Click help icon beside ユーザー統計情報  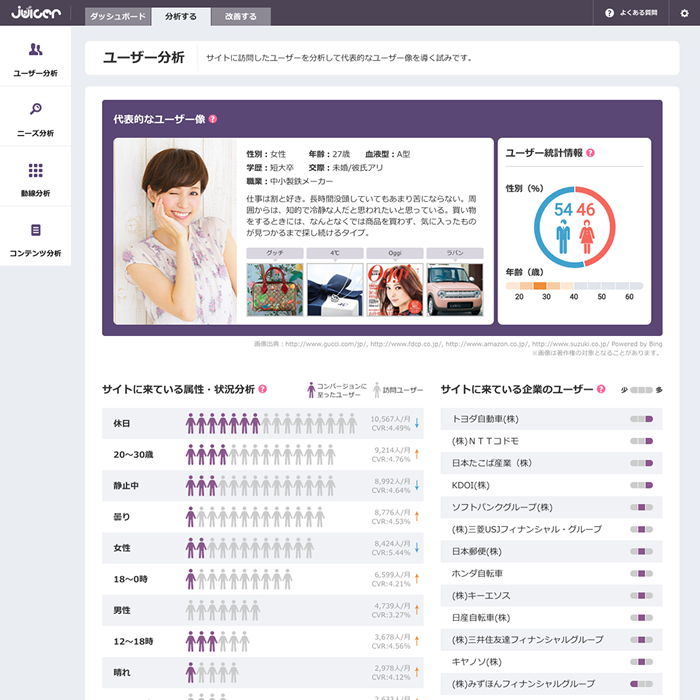590,153
